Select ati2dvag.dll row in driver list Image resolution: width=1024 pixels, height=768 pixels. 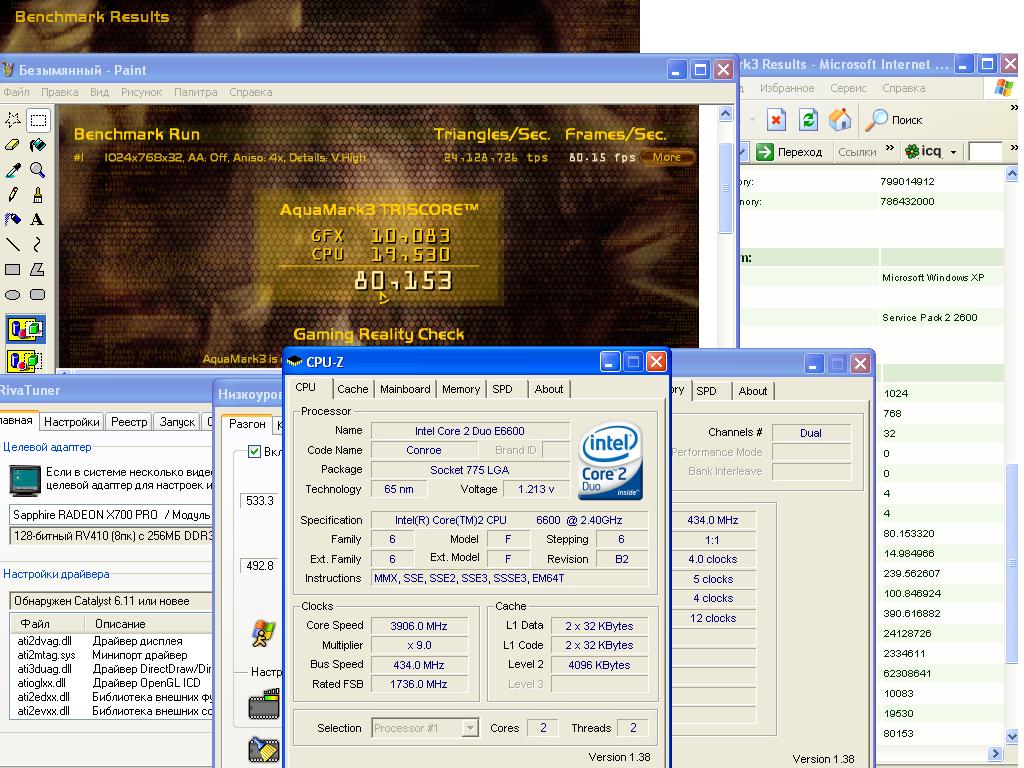point(111,641)
